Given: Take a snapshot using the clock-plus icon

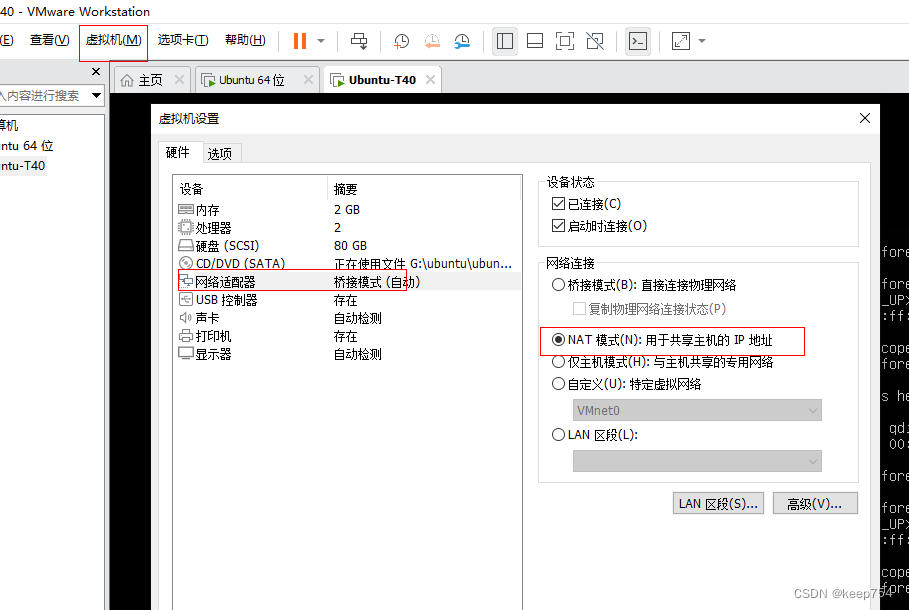Looking at the screenshot, I should 401,41.
